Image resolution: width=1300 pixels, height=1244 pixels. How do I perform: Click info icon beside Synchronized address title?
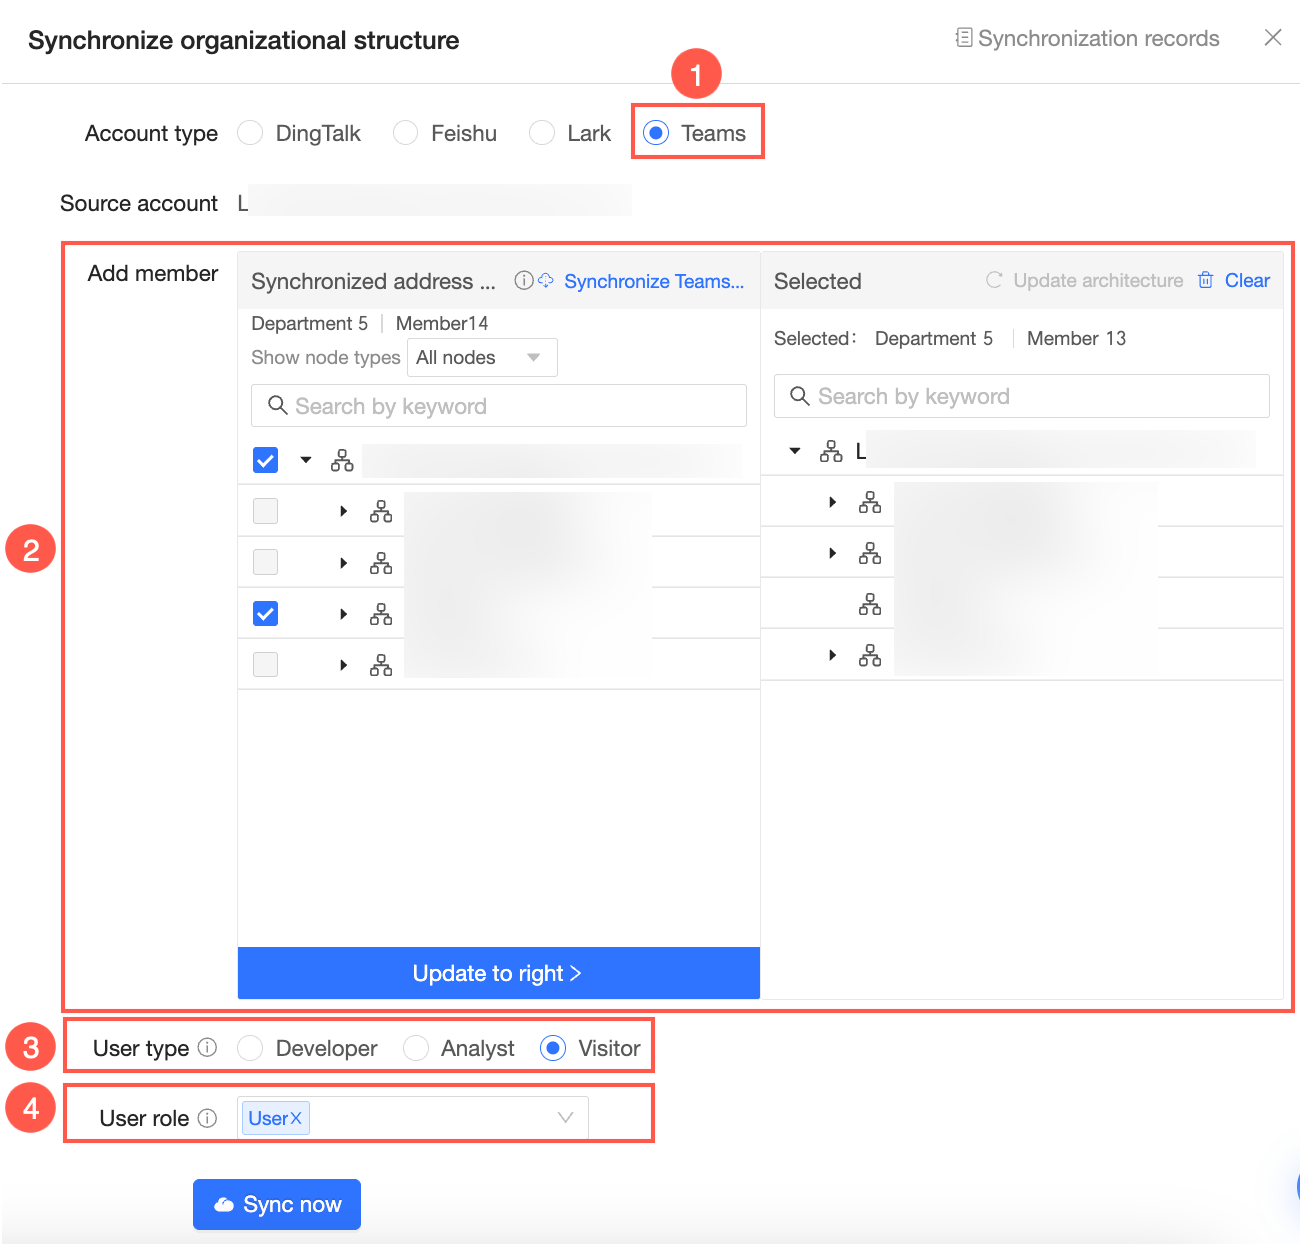tap(523, 281)
